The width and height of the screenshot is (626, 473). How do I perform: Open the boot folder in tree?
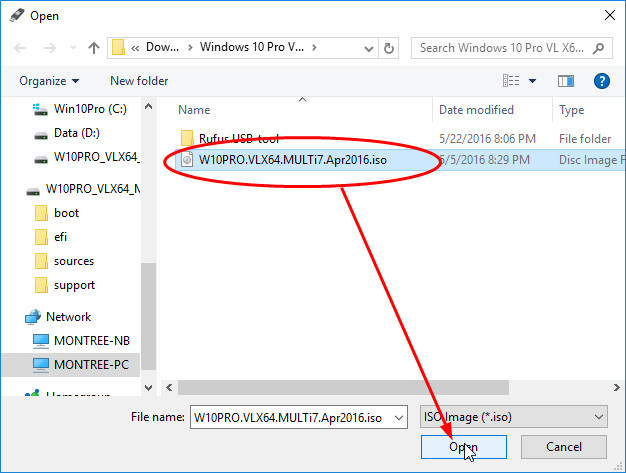point(66,213)
